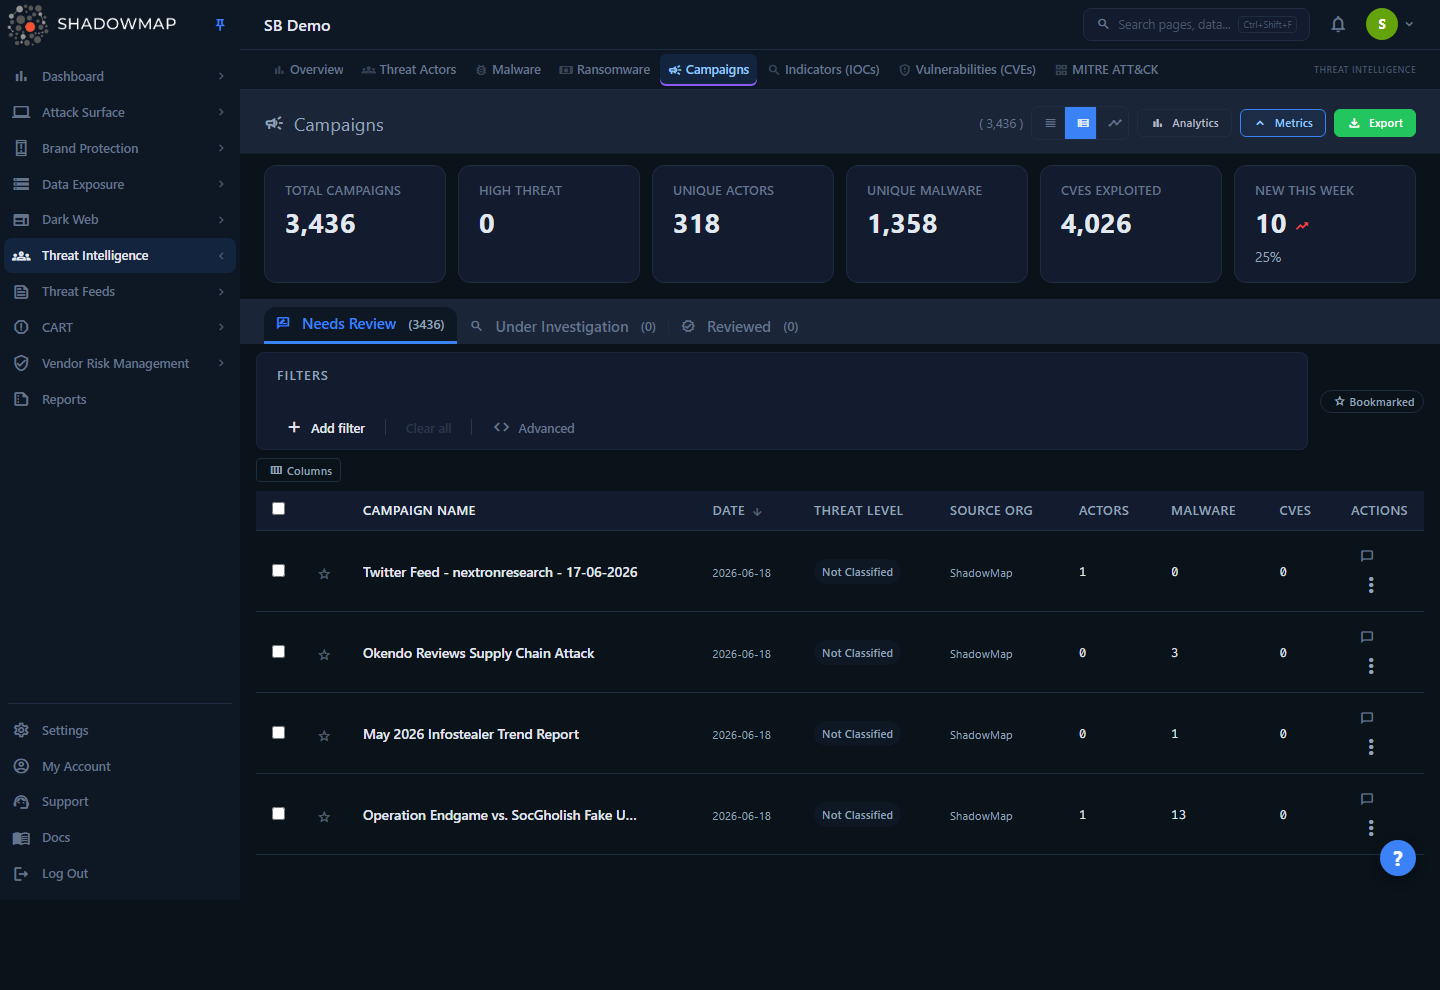The height and width of the screenshot is (990, 1440).
Task: Switch to the Reviewed tab
Action: [740, 327]
